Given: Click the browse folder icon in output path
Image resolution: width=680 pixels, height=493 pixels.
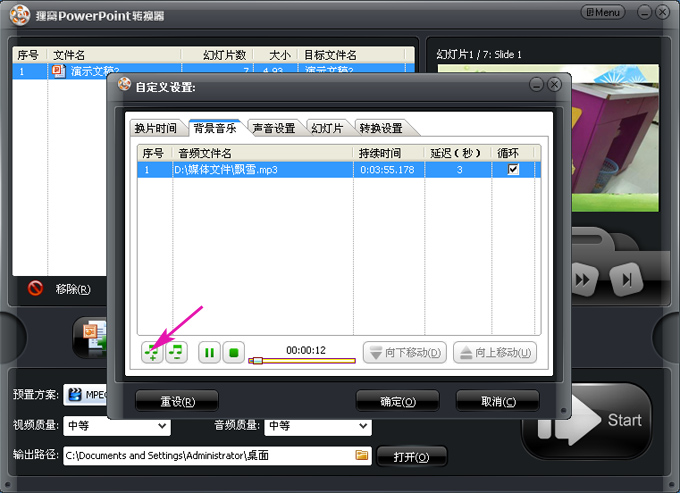Looking at the screenshot, I should (x=362, y=455).
